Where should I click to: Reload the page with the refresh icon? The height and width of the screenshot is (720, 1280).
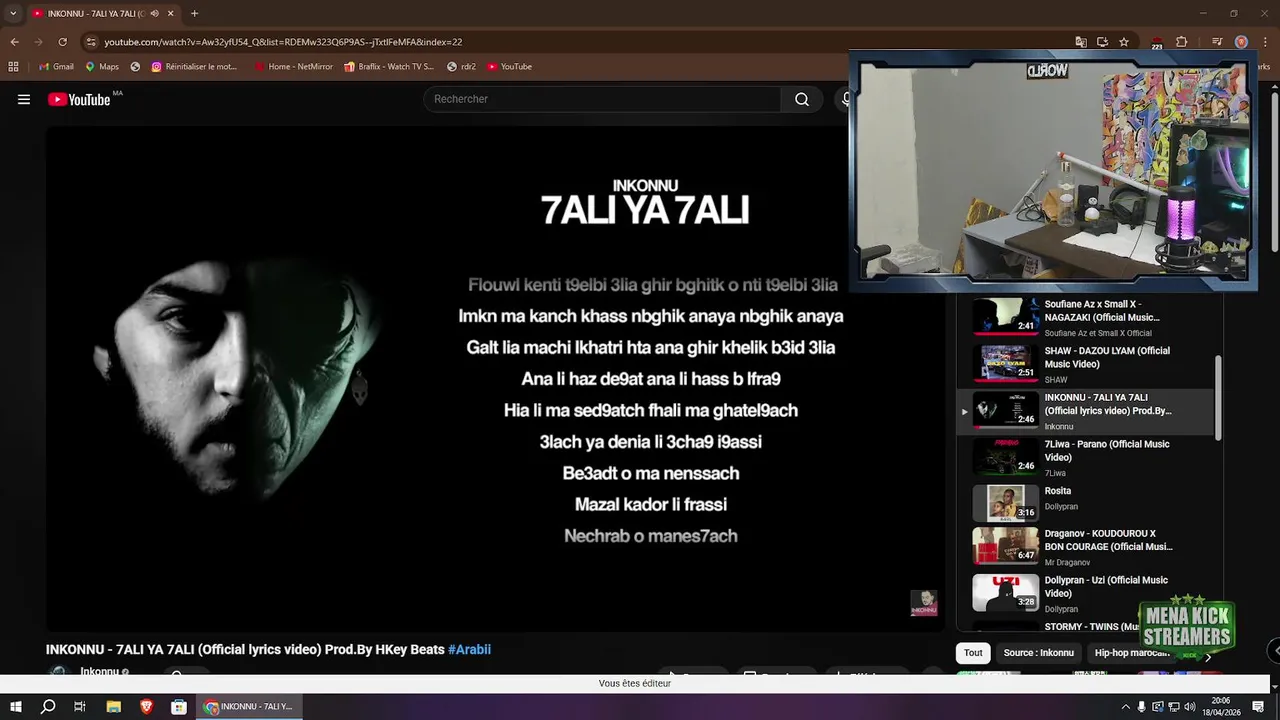62,42
